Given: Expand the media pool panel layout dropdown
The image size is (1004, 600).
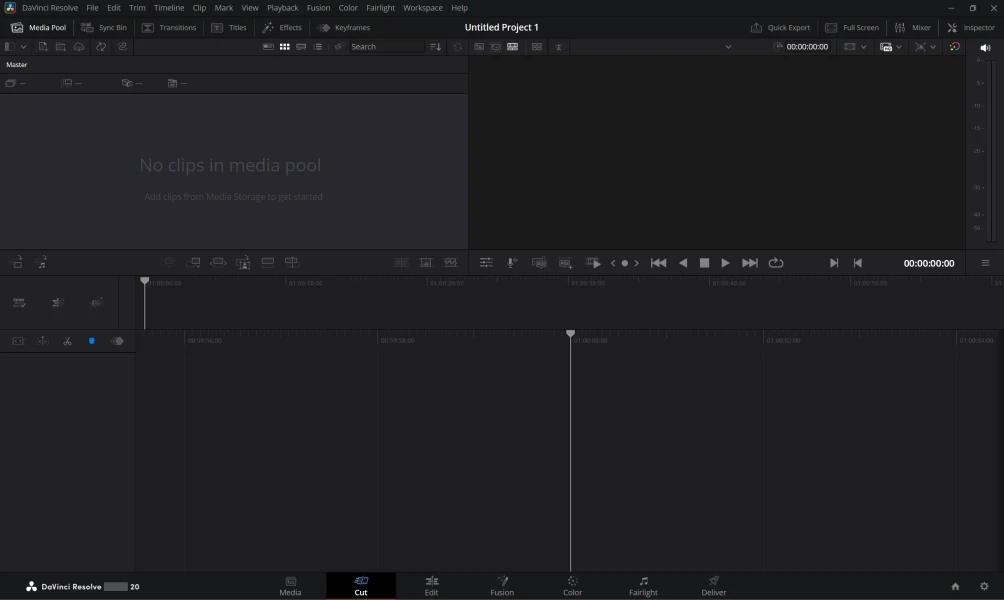Looking at the screenshot, I should coord(15,47).
